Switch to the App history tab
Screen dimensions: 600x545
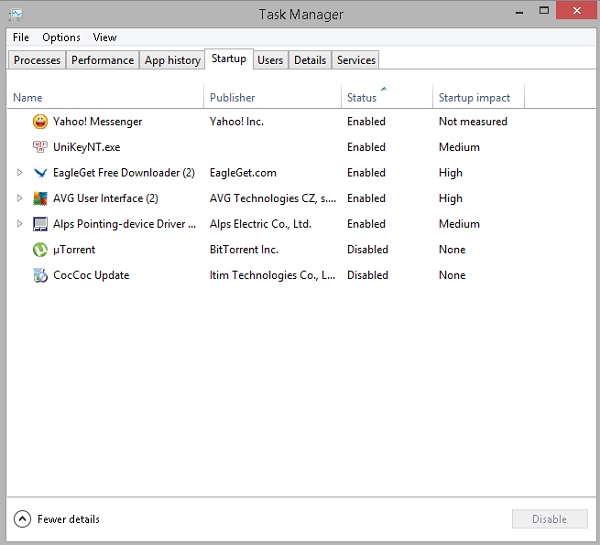coord(172,60)
